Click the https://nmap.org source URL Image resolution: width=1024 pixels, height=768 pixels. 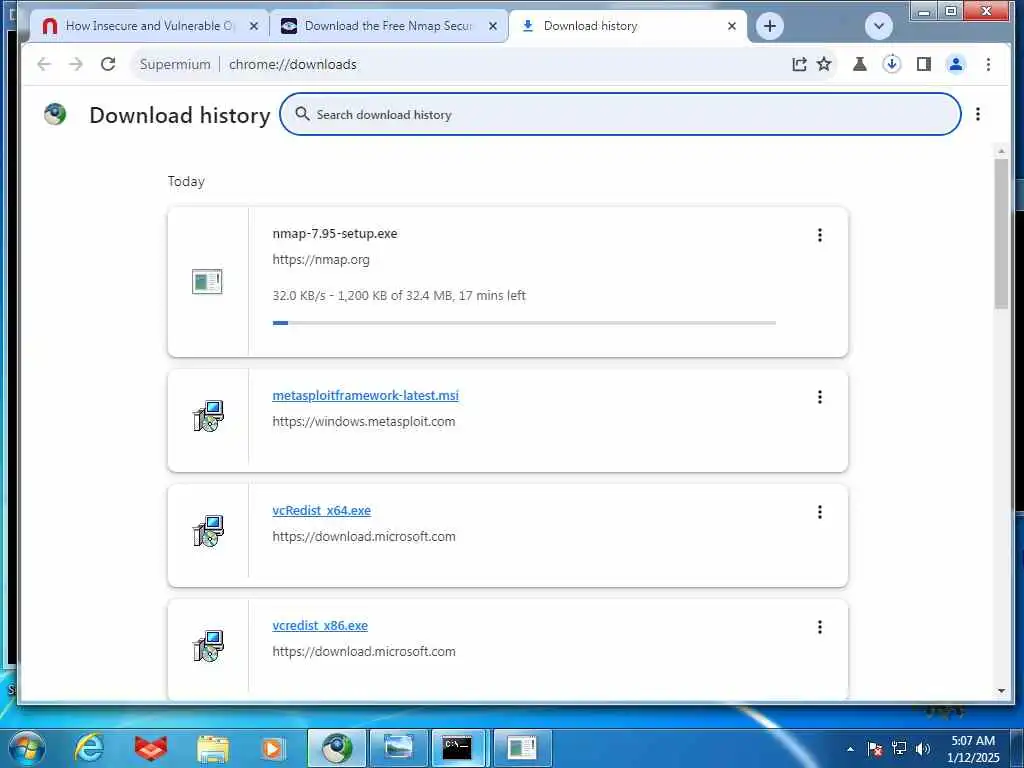tap(321, 260)
